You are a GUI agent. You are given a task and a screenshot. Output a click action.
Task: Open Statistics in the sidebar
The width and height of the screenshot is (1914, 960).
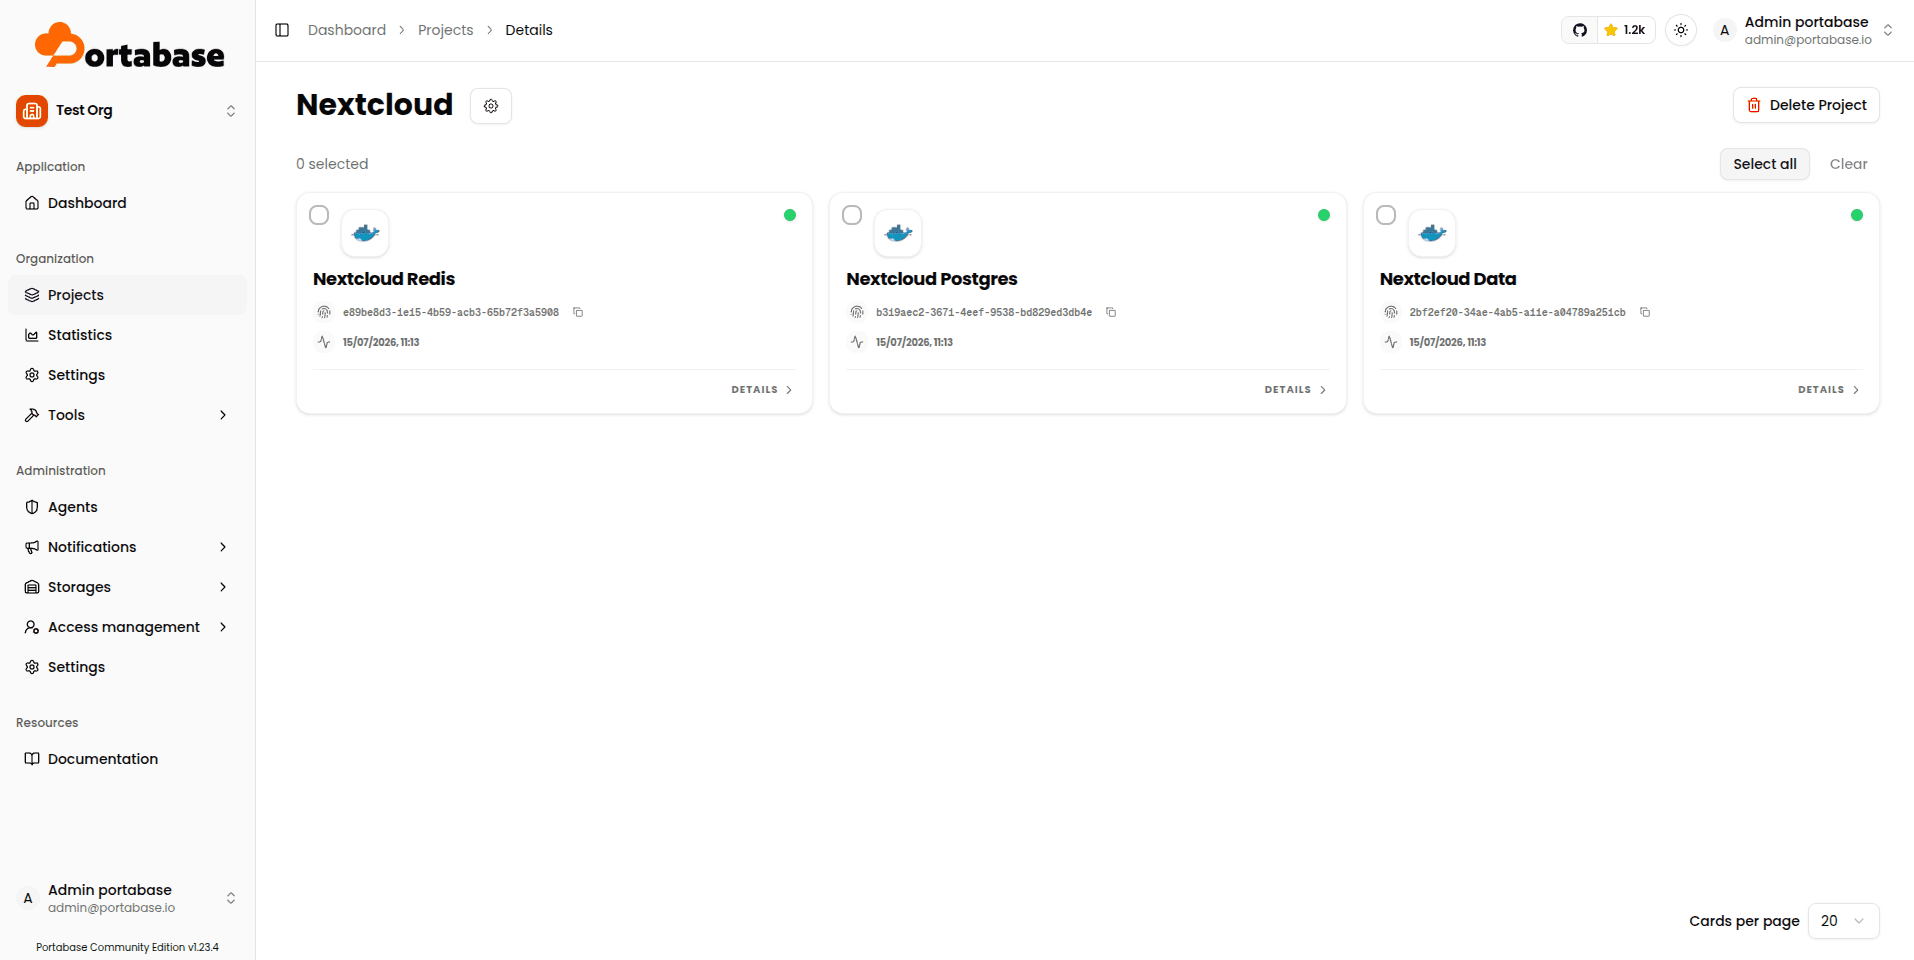coord(127,335)
